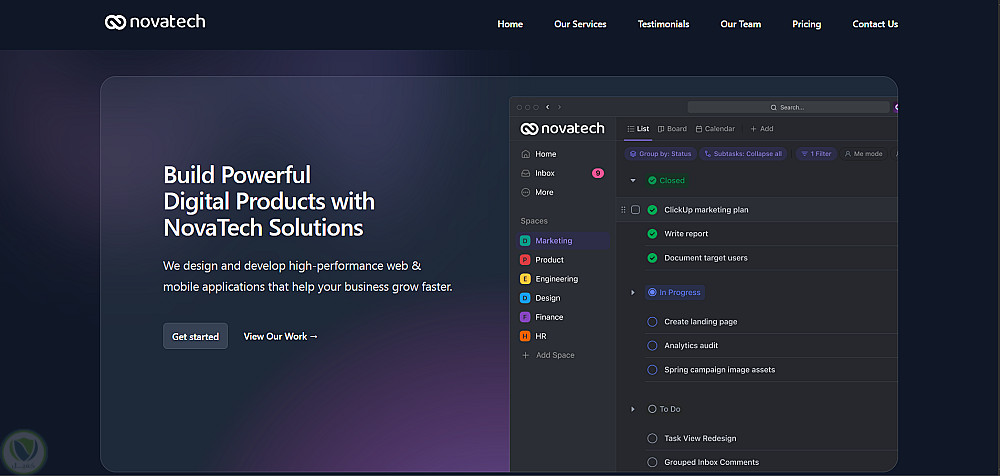The width and height of the screenshot is (1000, 476).
Task: Open the Testimonials nav item
Action: [663, 24]
